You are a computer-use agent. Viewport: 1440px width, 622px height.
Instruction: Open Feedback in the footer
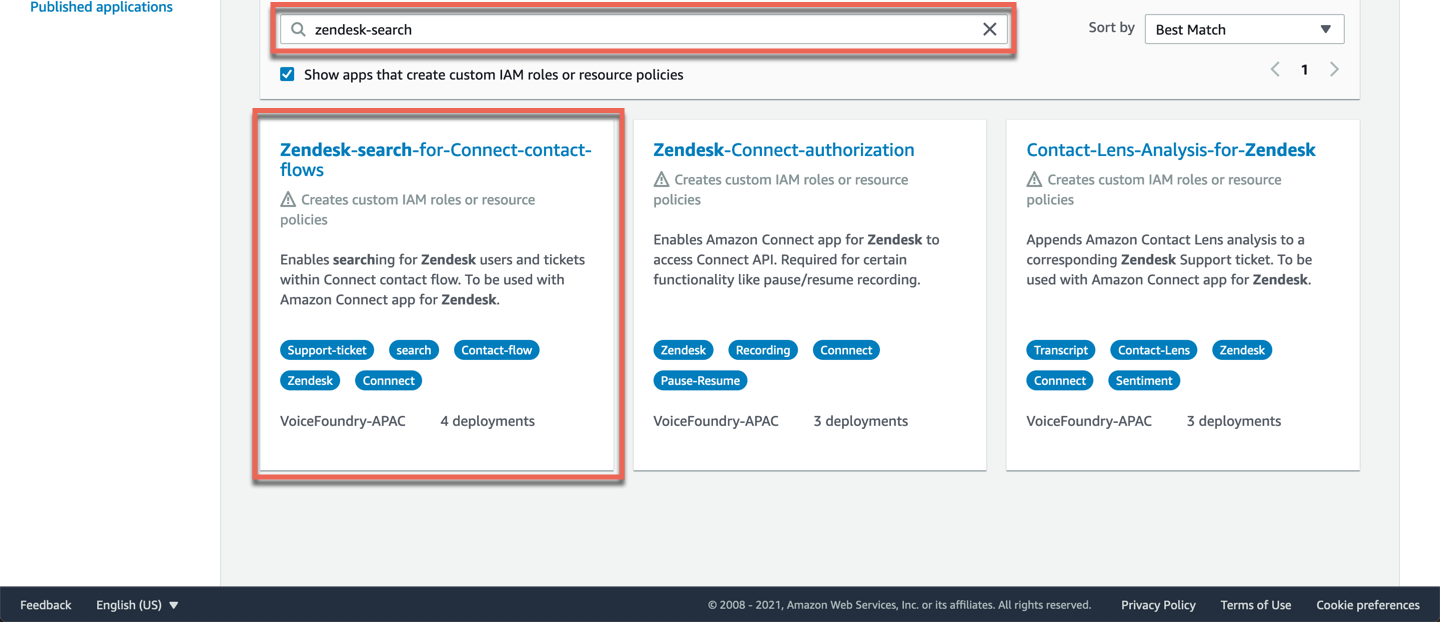(x=46, y=605)
